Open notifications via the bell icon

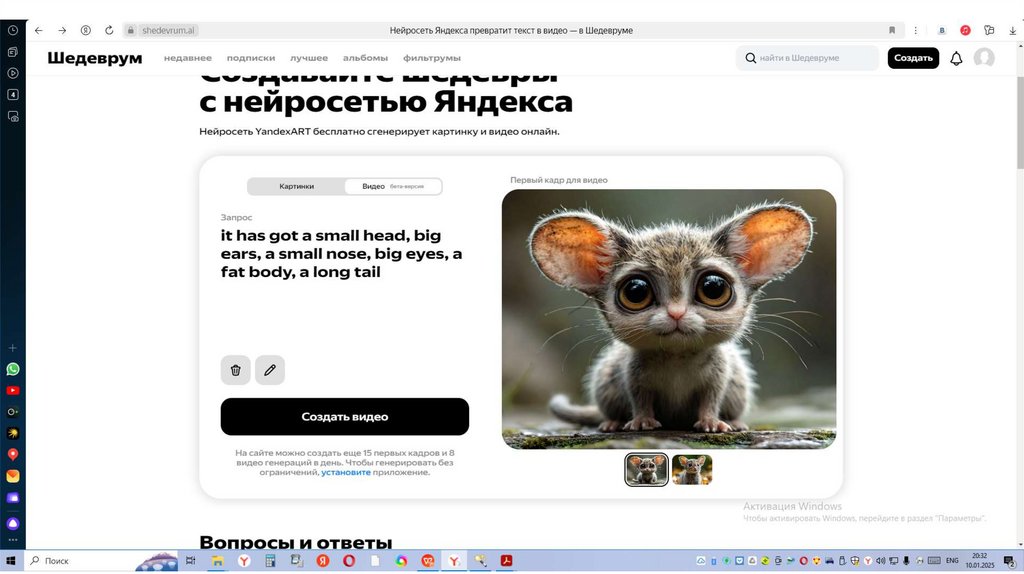[x=956, y=58]
